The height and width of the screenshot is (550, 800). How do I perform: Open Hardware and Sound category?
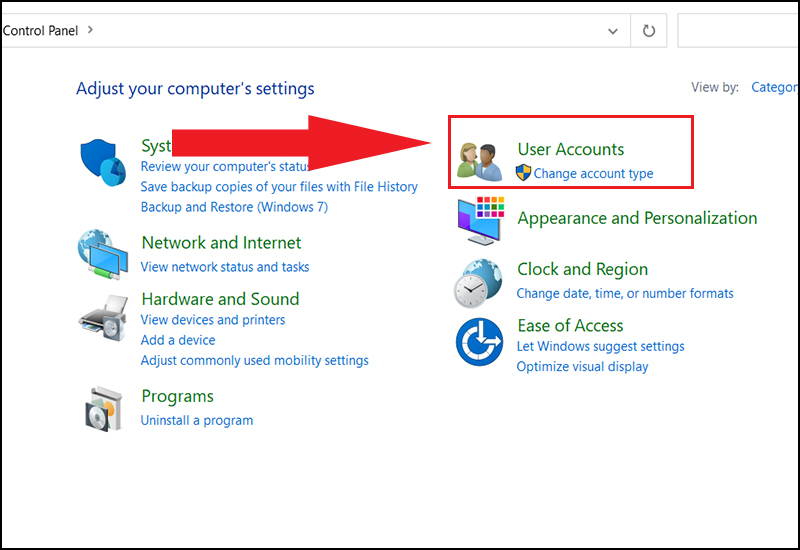pos(220,299)
